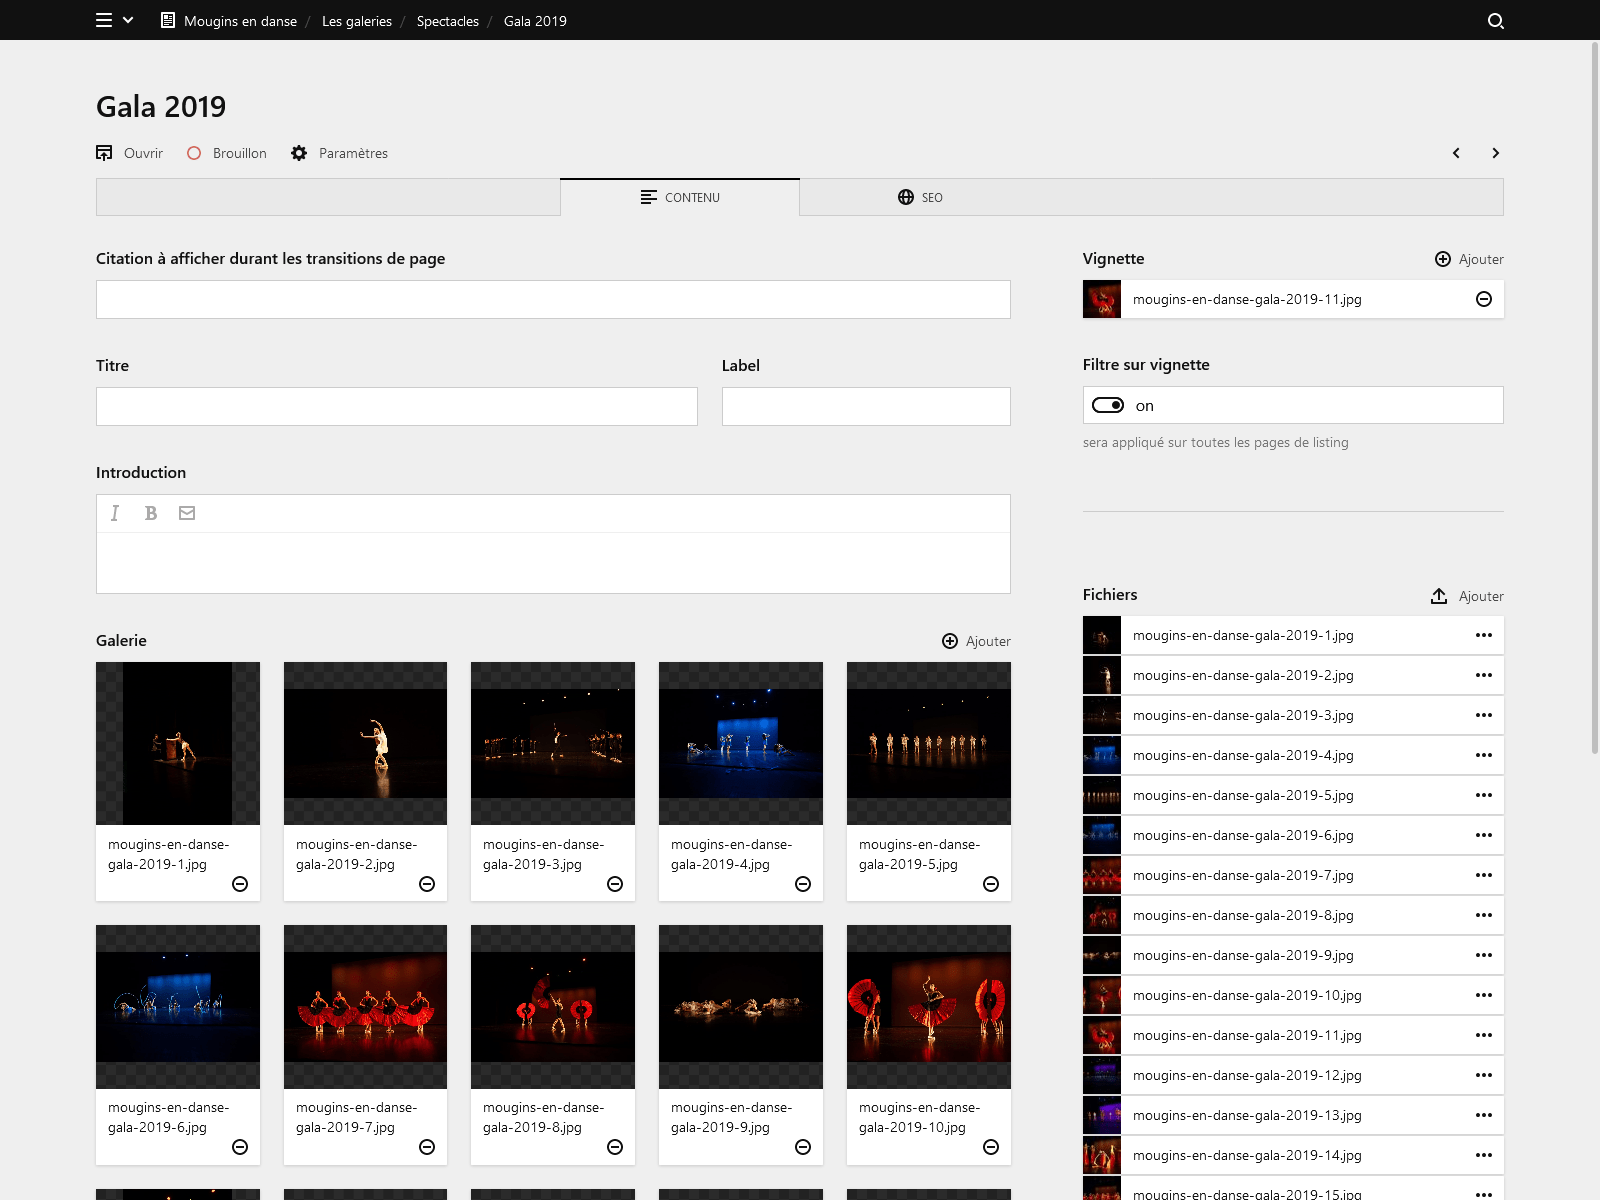Remove mougins-en-danse-gala-2019-1.jpg from the Galerie
This screenshot has width=1600, height=1200.
pos(239,884)
